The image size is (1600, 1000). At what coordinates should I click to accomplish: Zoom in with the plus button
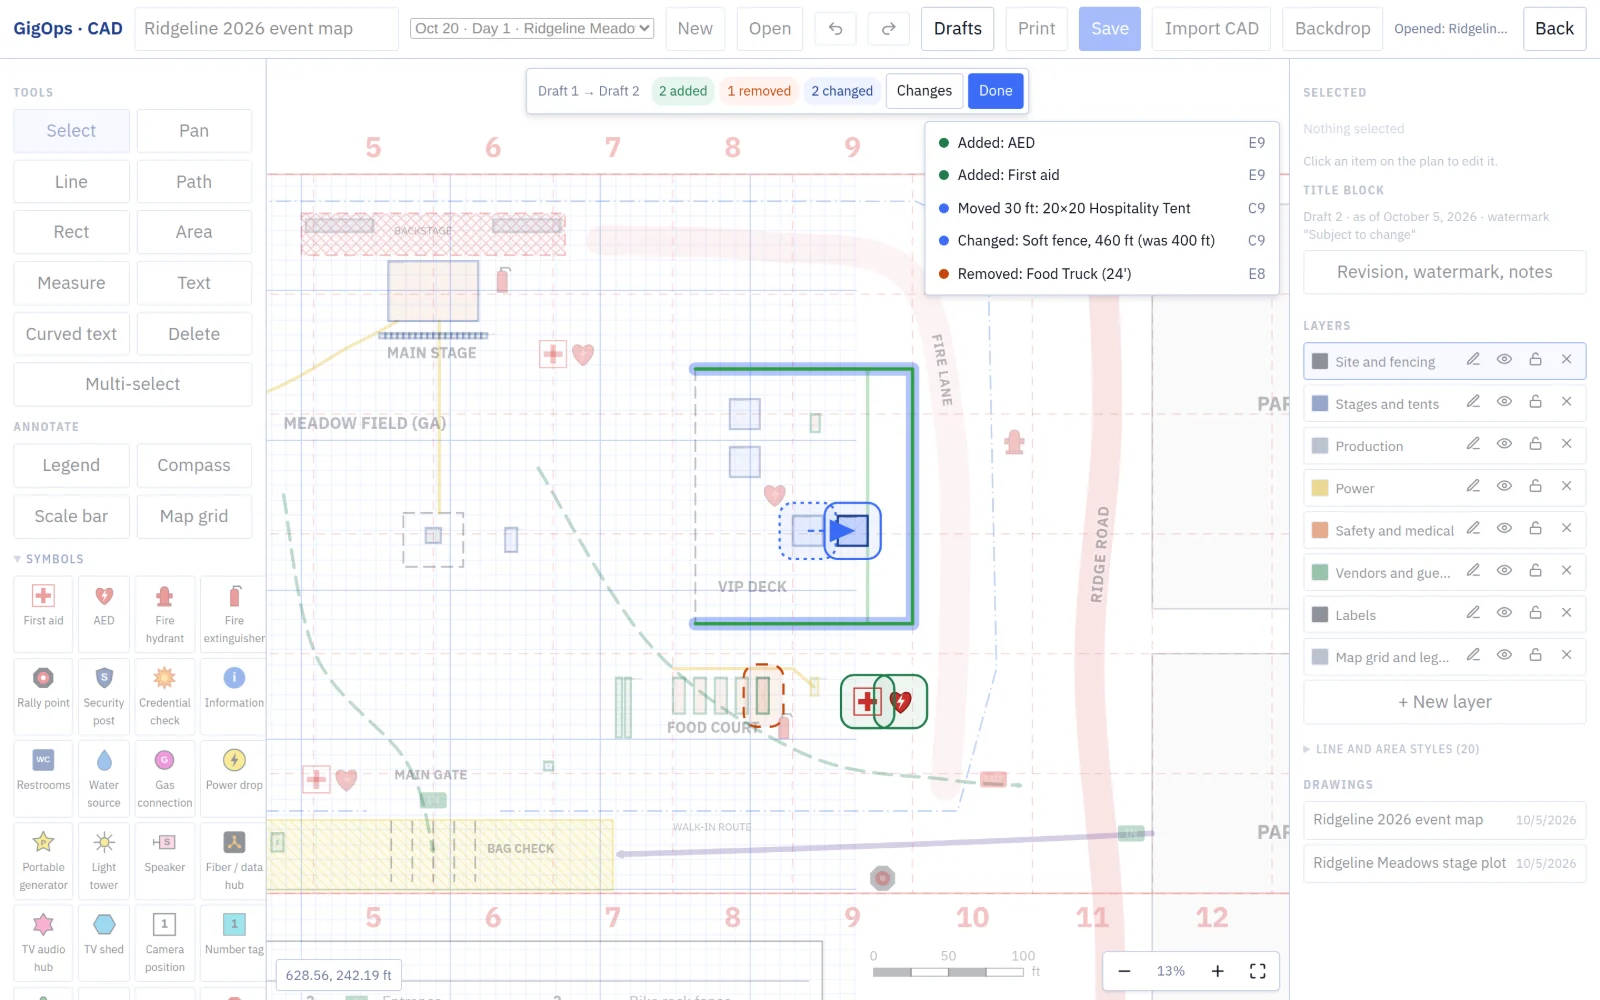coord(1217,971)
